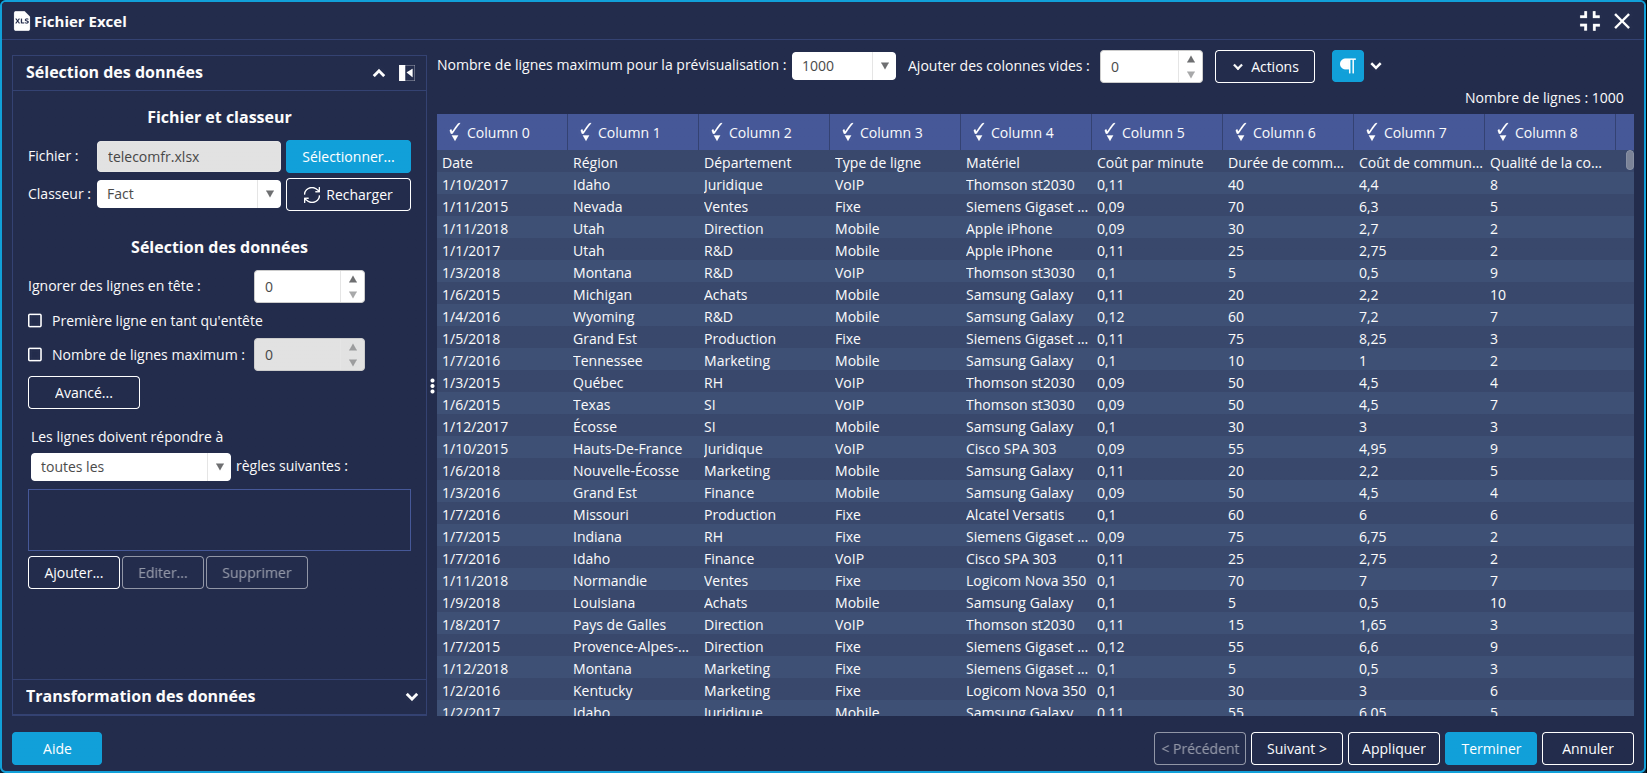Click the Column 0 header type icon
This screenshot has height=773, width=1647.
point(455,132)
